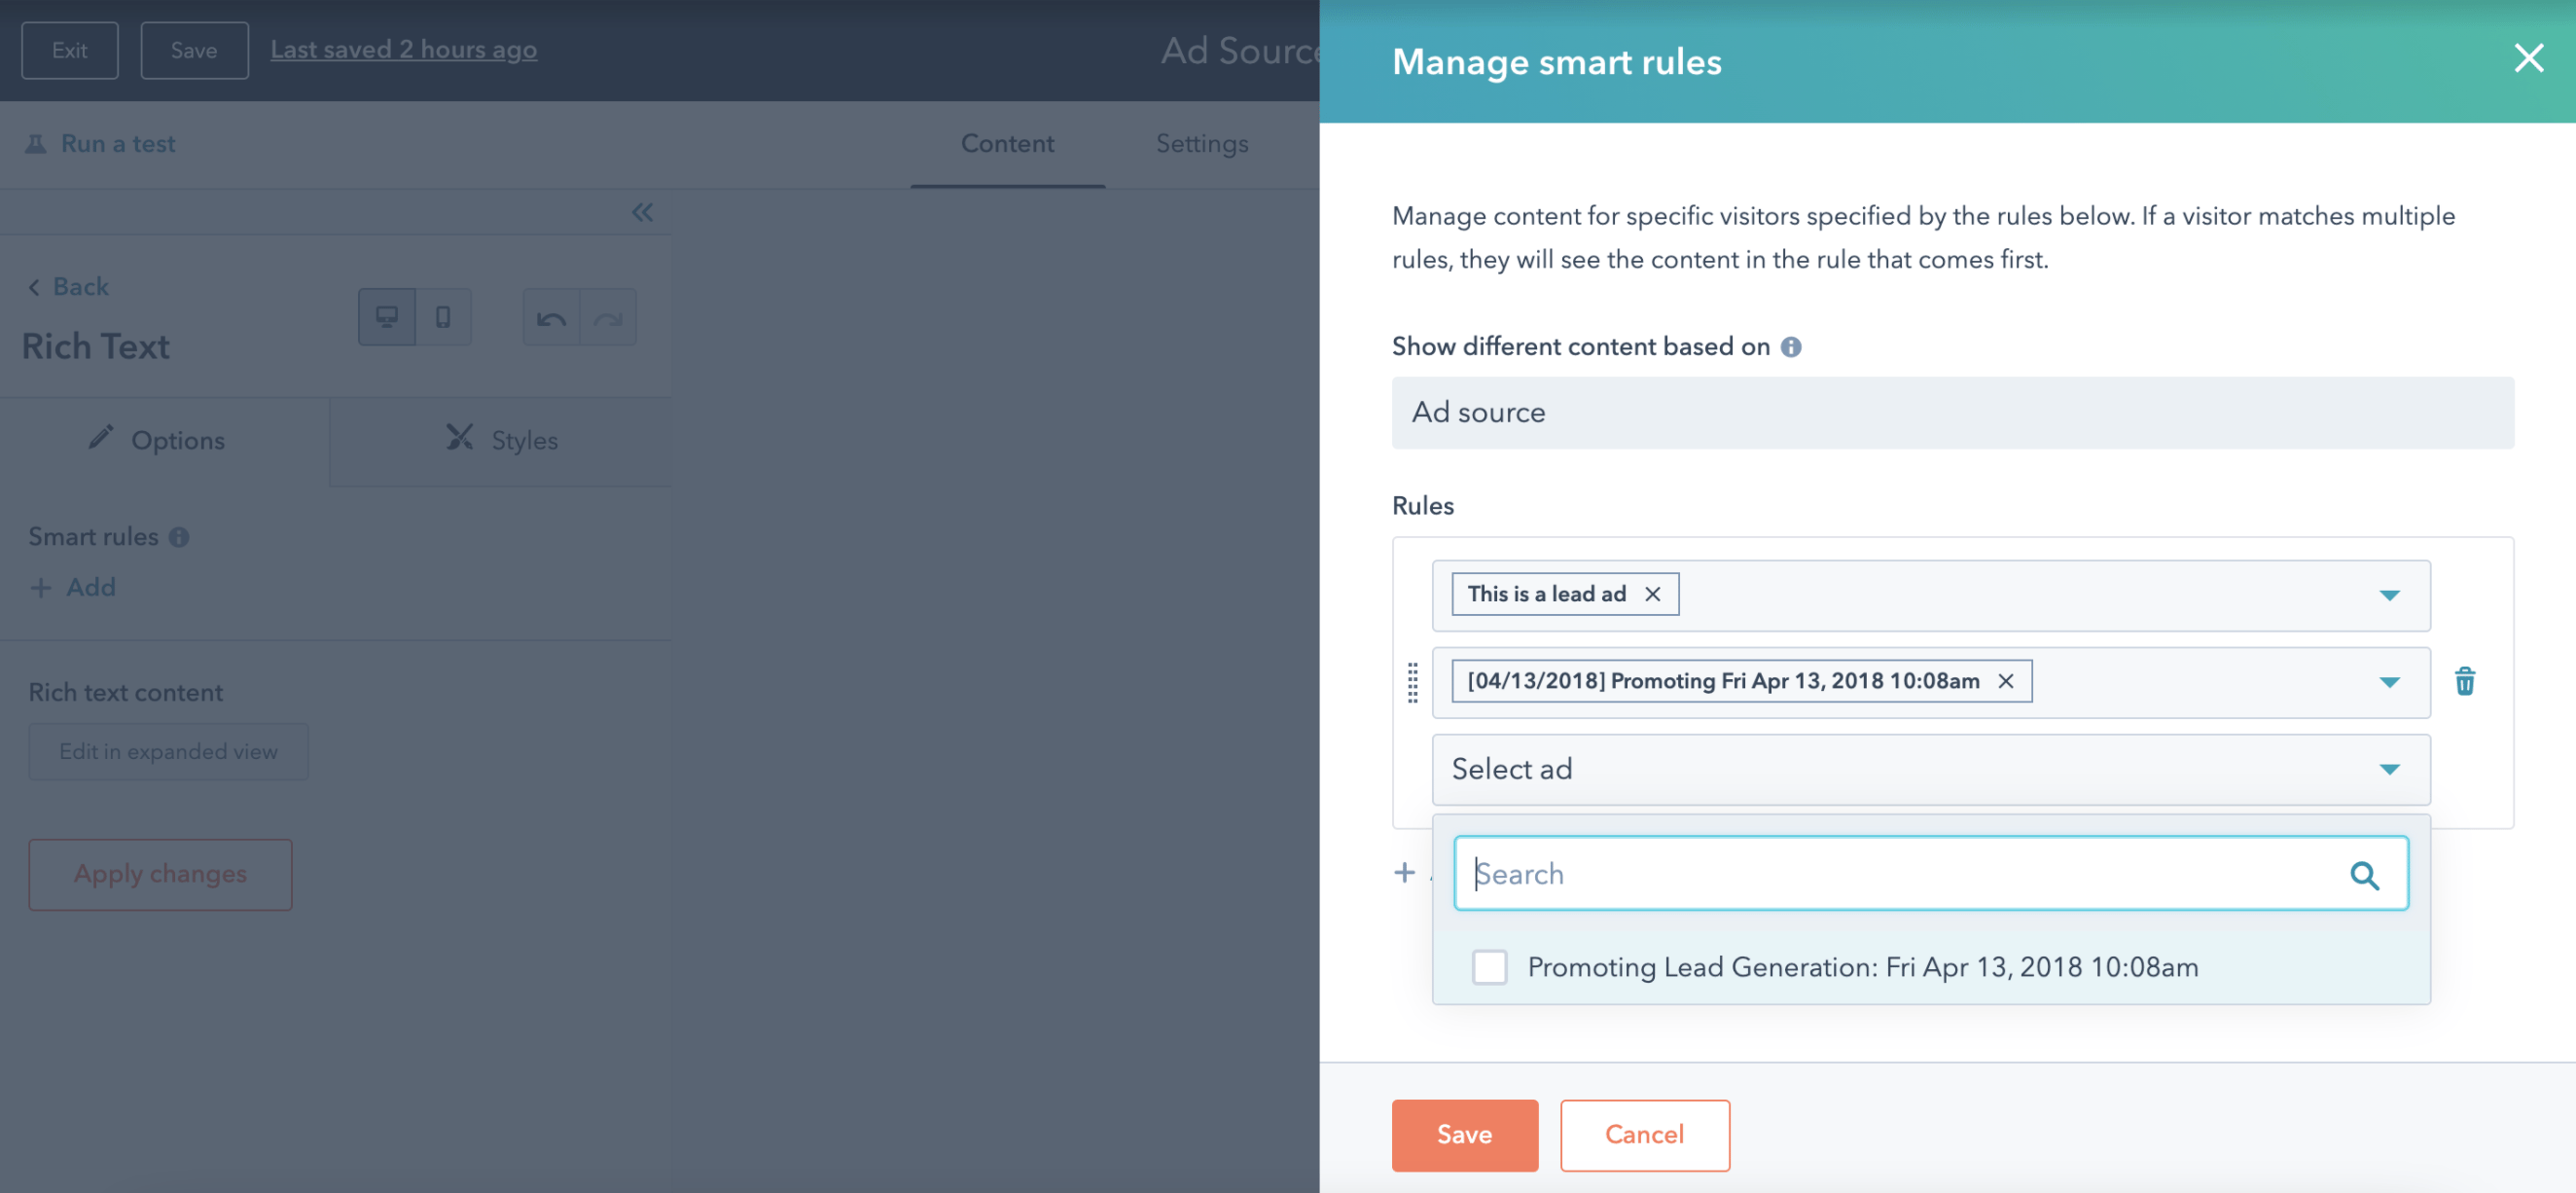Viewport: 2576px width, 1193px height.
Task: Undo the last change
Action: (x=550, y=316)
